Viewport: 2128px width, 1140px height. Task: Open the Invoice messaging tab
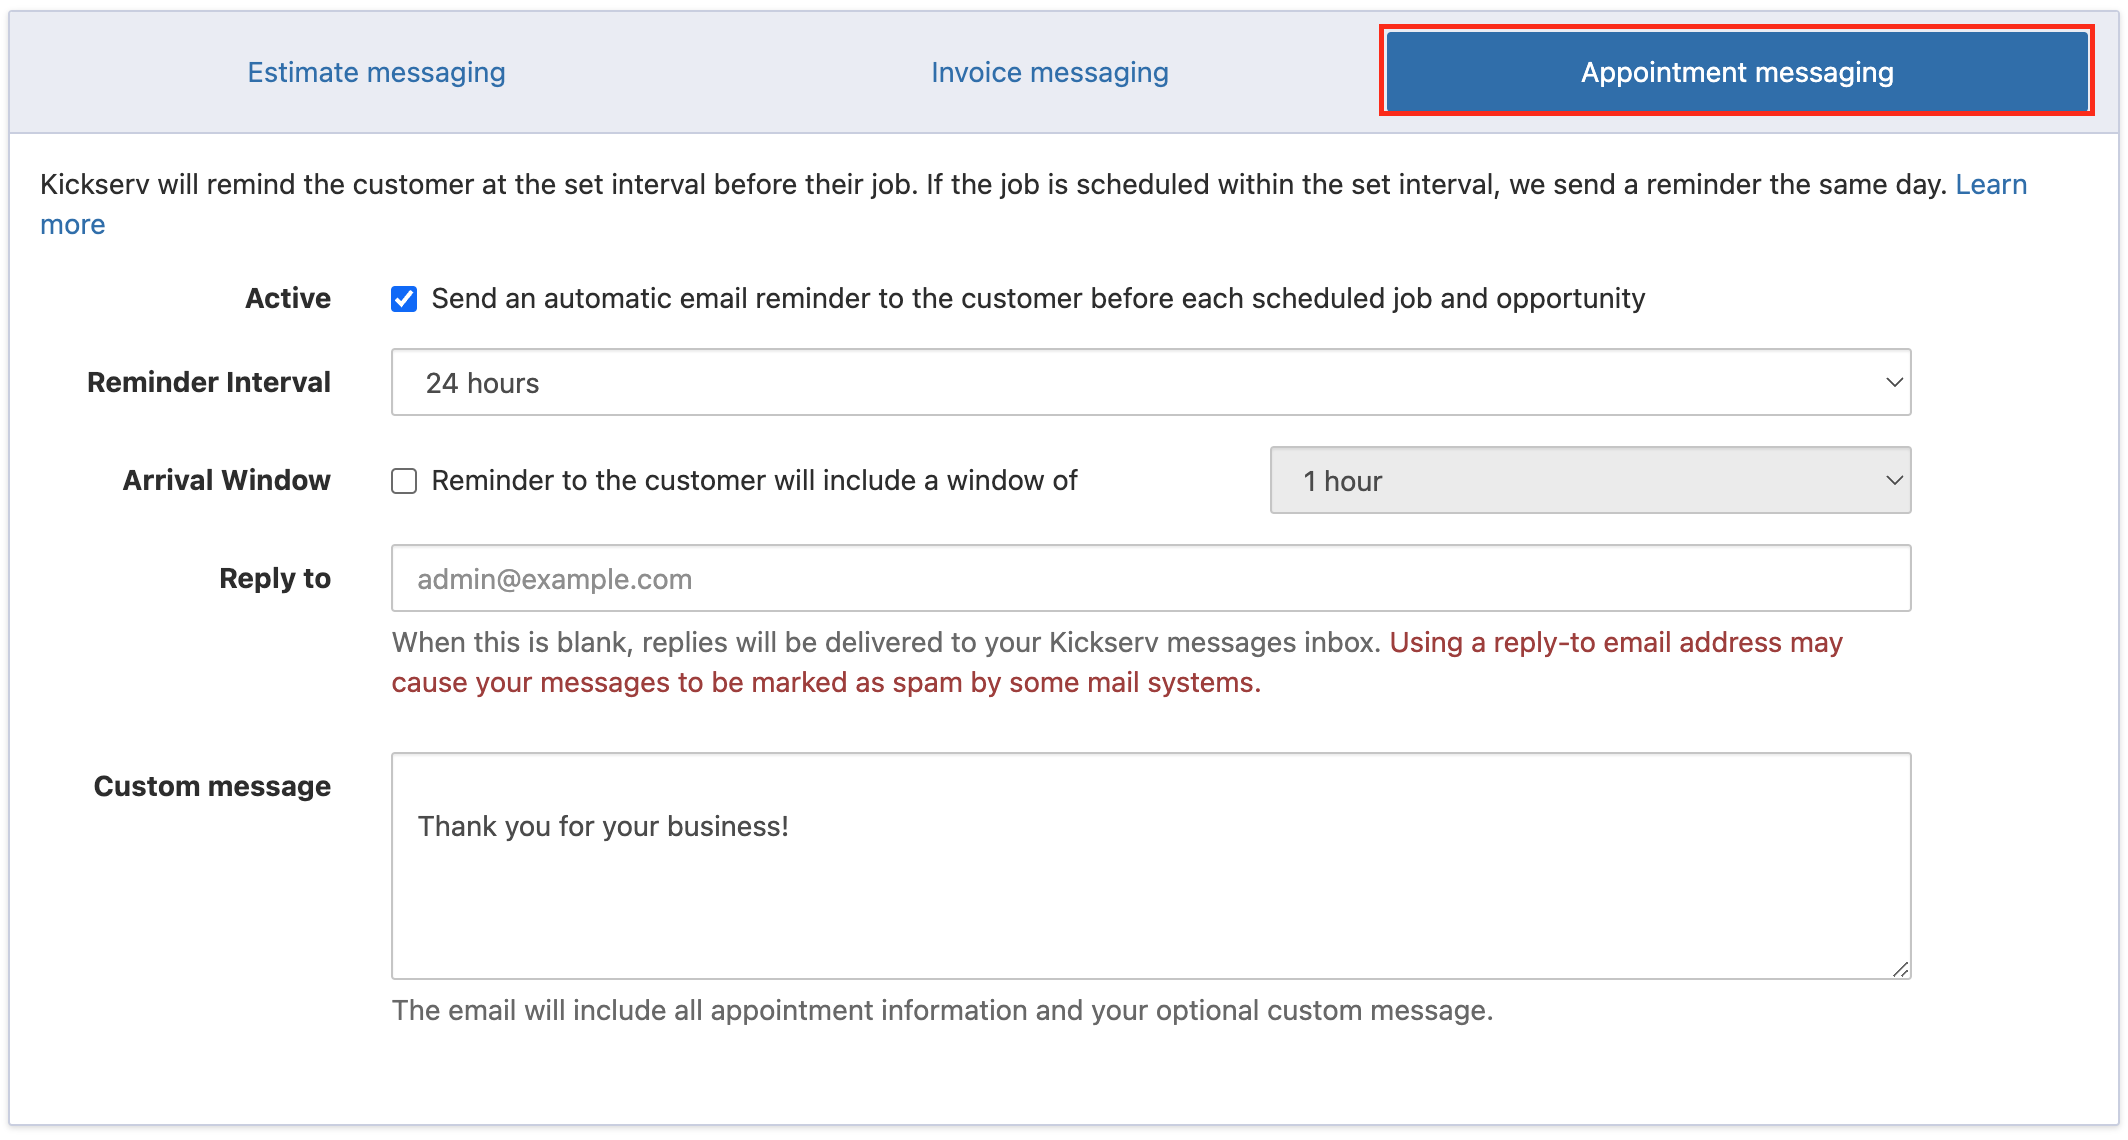click(x=1049, y=72)
